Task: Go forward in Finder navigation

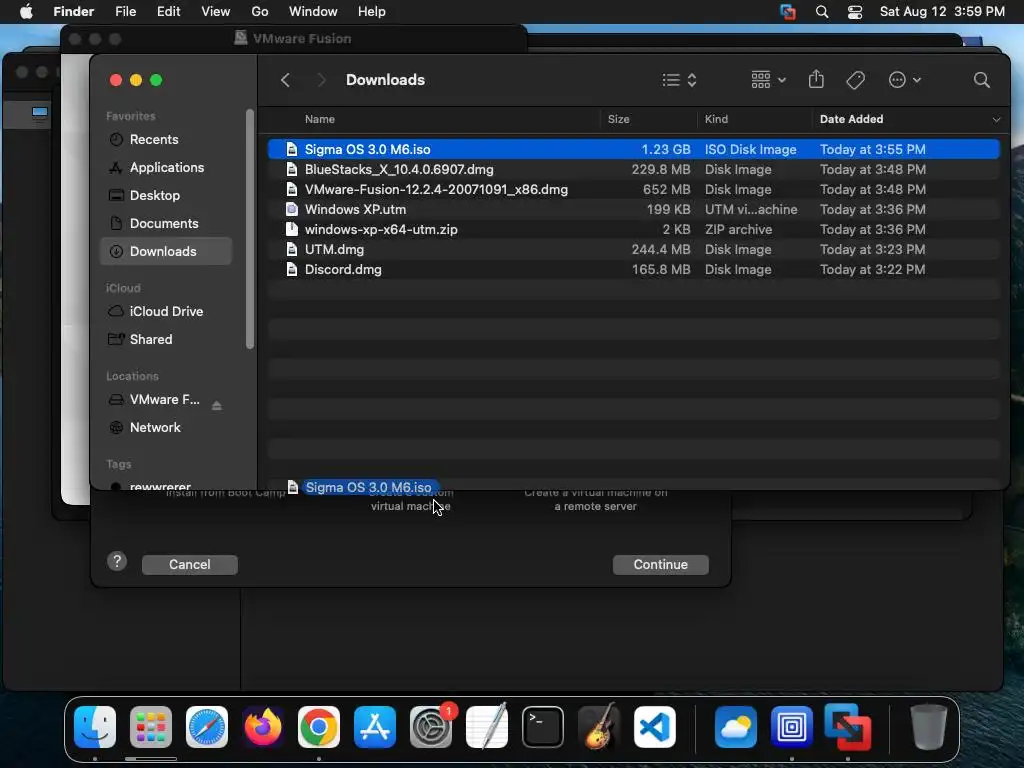Action: pyautogui.click(x=321, y=80)
